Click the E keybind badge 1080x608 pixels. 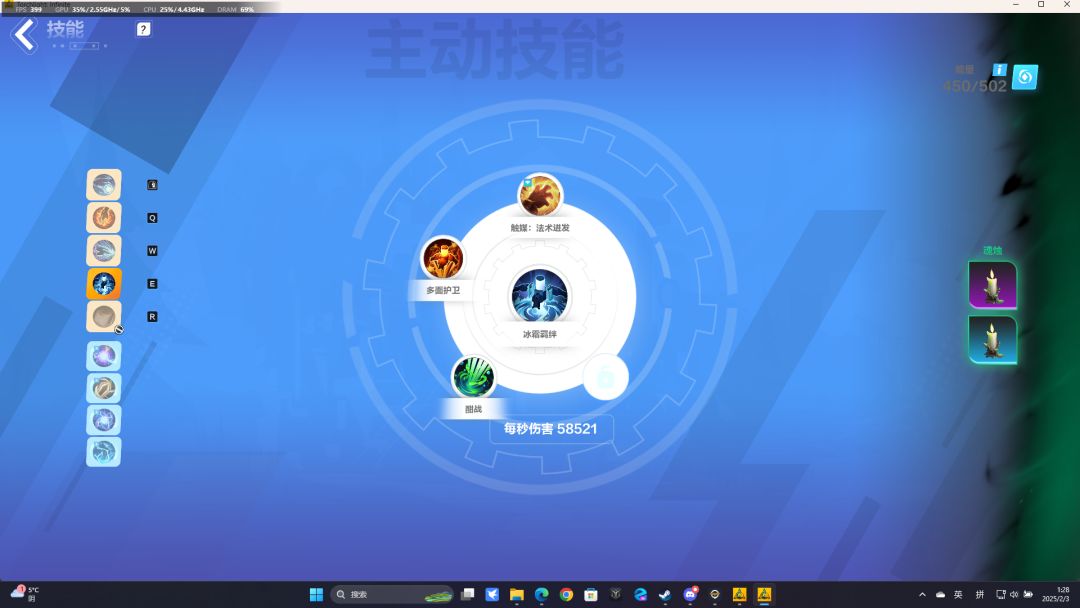coord(152,284)
